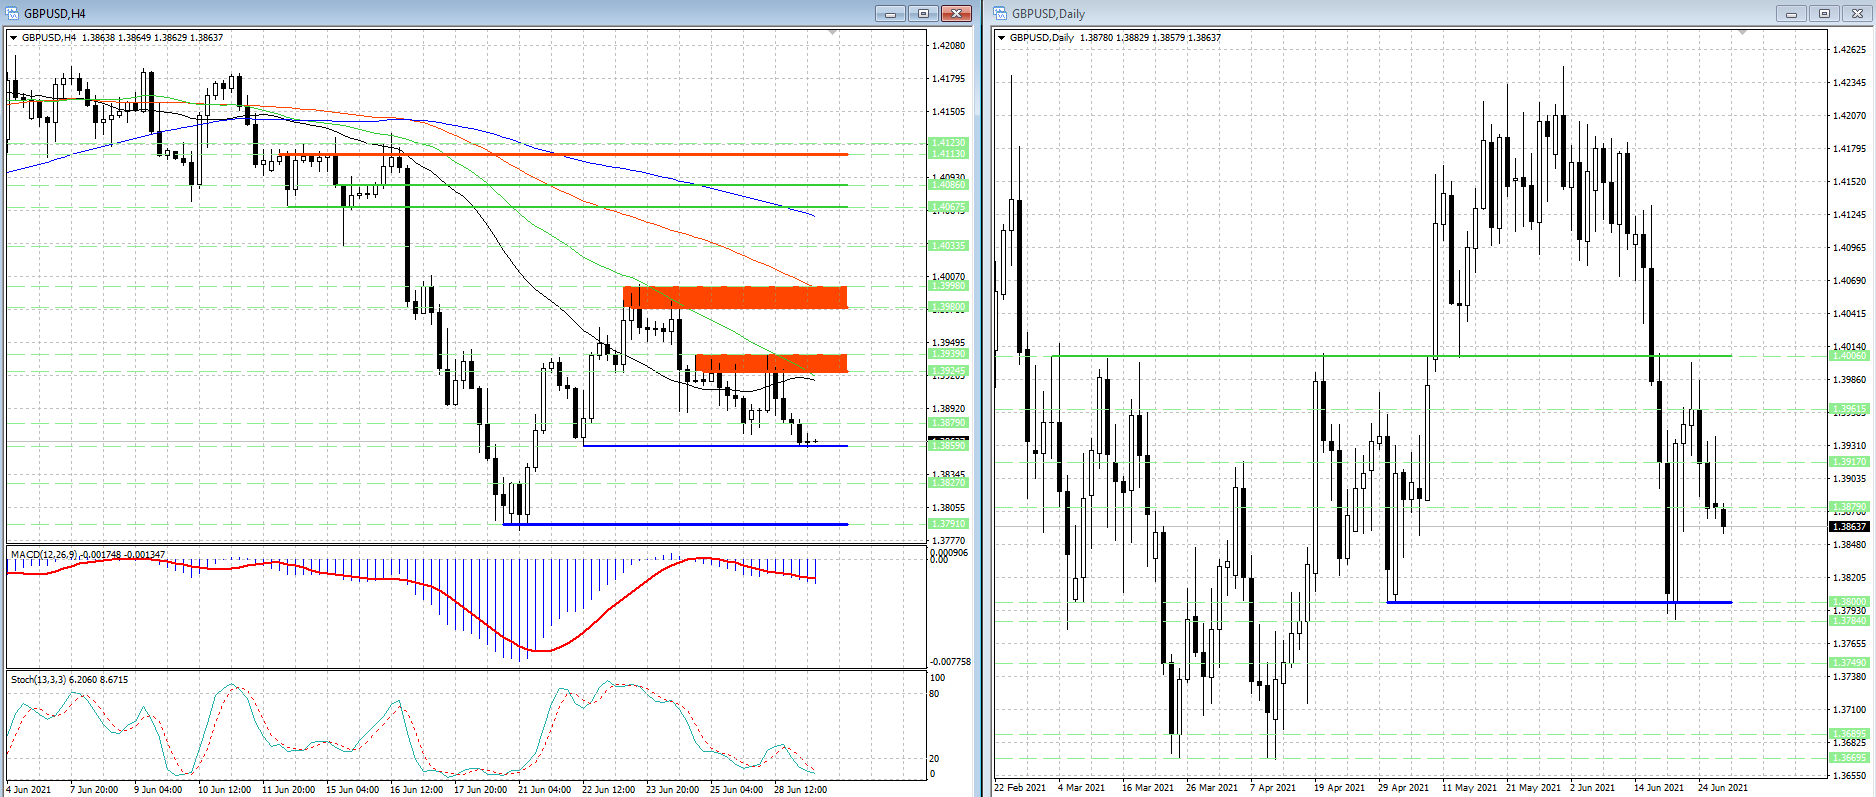Click the current price tag 1.38637 on Daily scale
Viewport: 1876px width, 797px height.
point(1848,527)
